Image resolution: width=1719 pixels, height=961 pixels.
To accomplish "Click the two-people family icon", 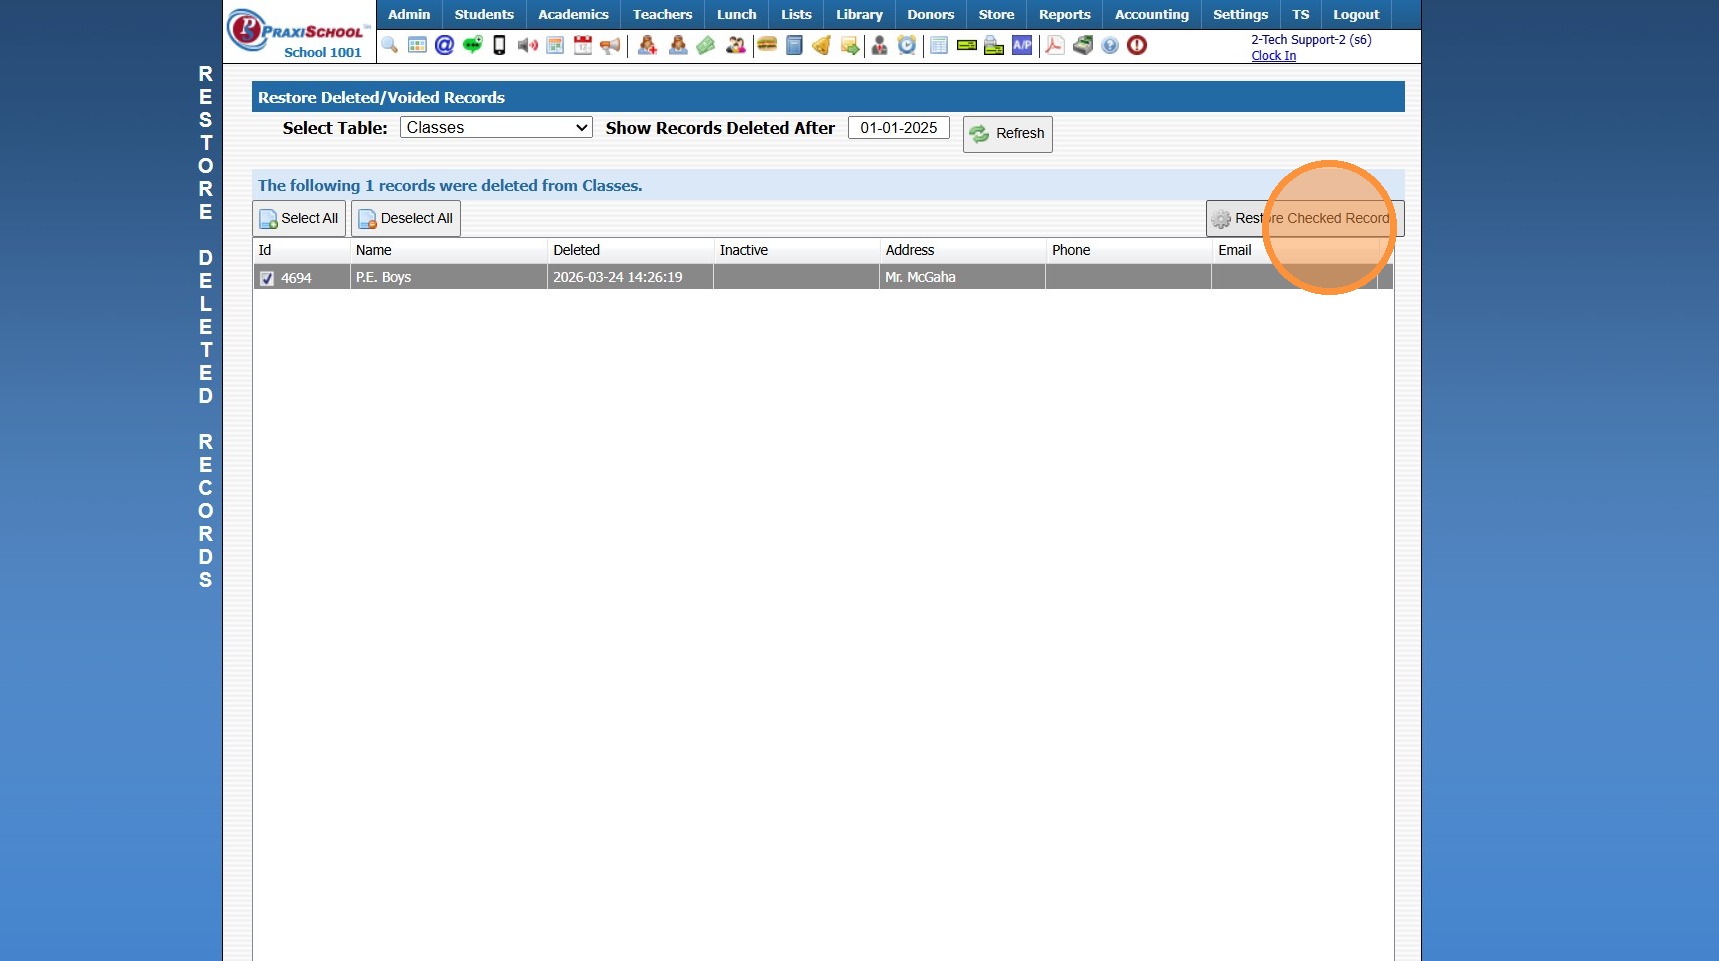I will click(736, 45).
